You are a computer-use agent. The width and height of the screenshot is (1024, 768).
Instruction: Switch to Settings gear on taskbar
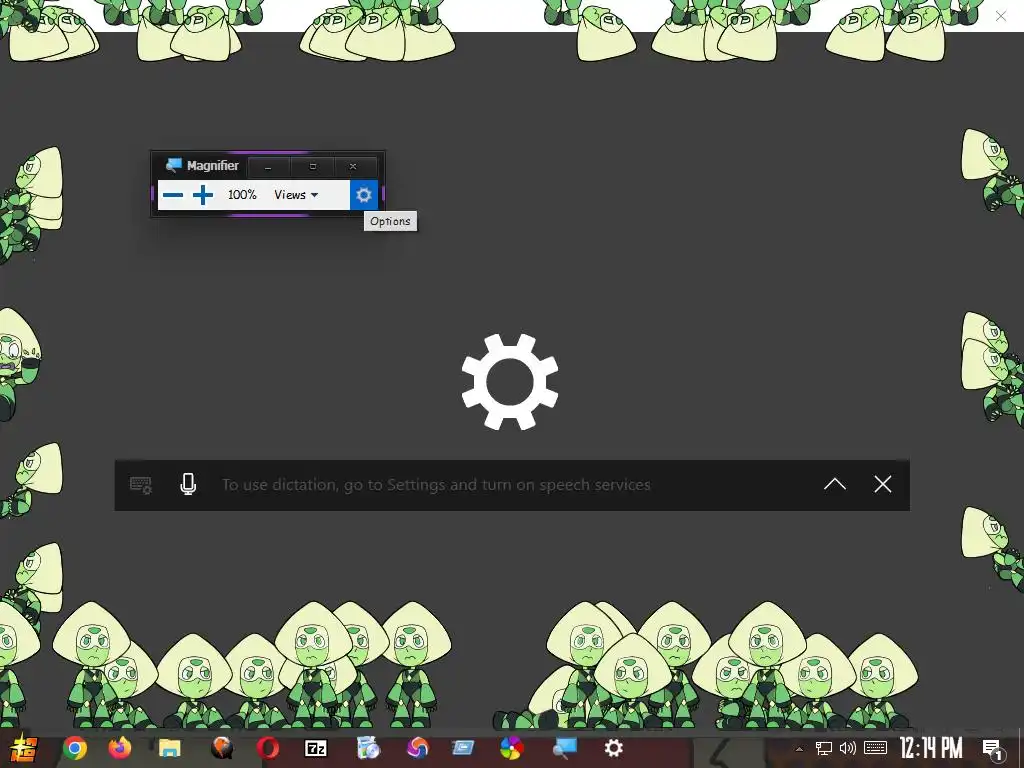click(613, 748)
